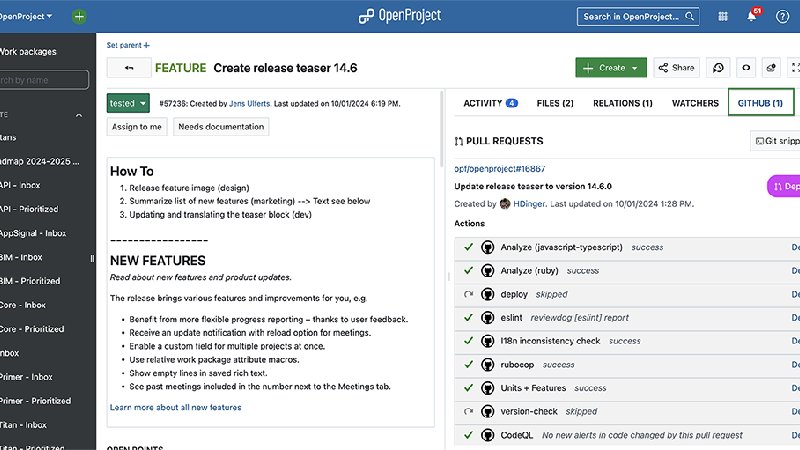Click the reminder icon beside the watch button
The image size is (800, 450).
click(x=771, y=67)
